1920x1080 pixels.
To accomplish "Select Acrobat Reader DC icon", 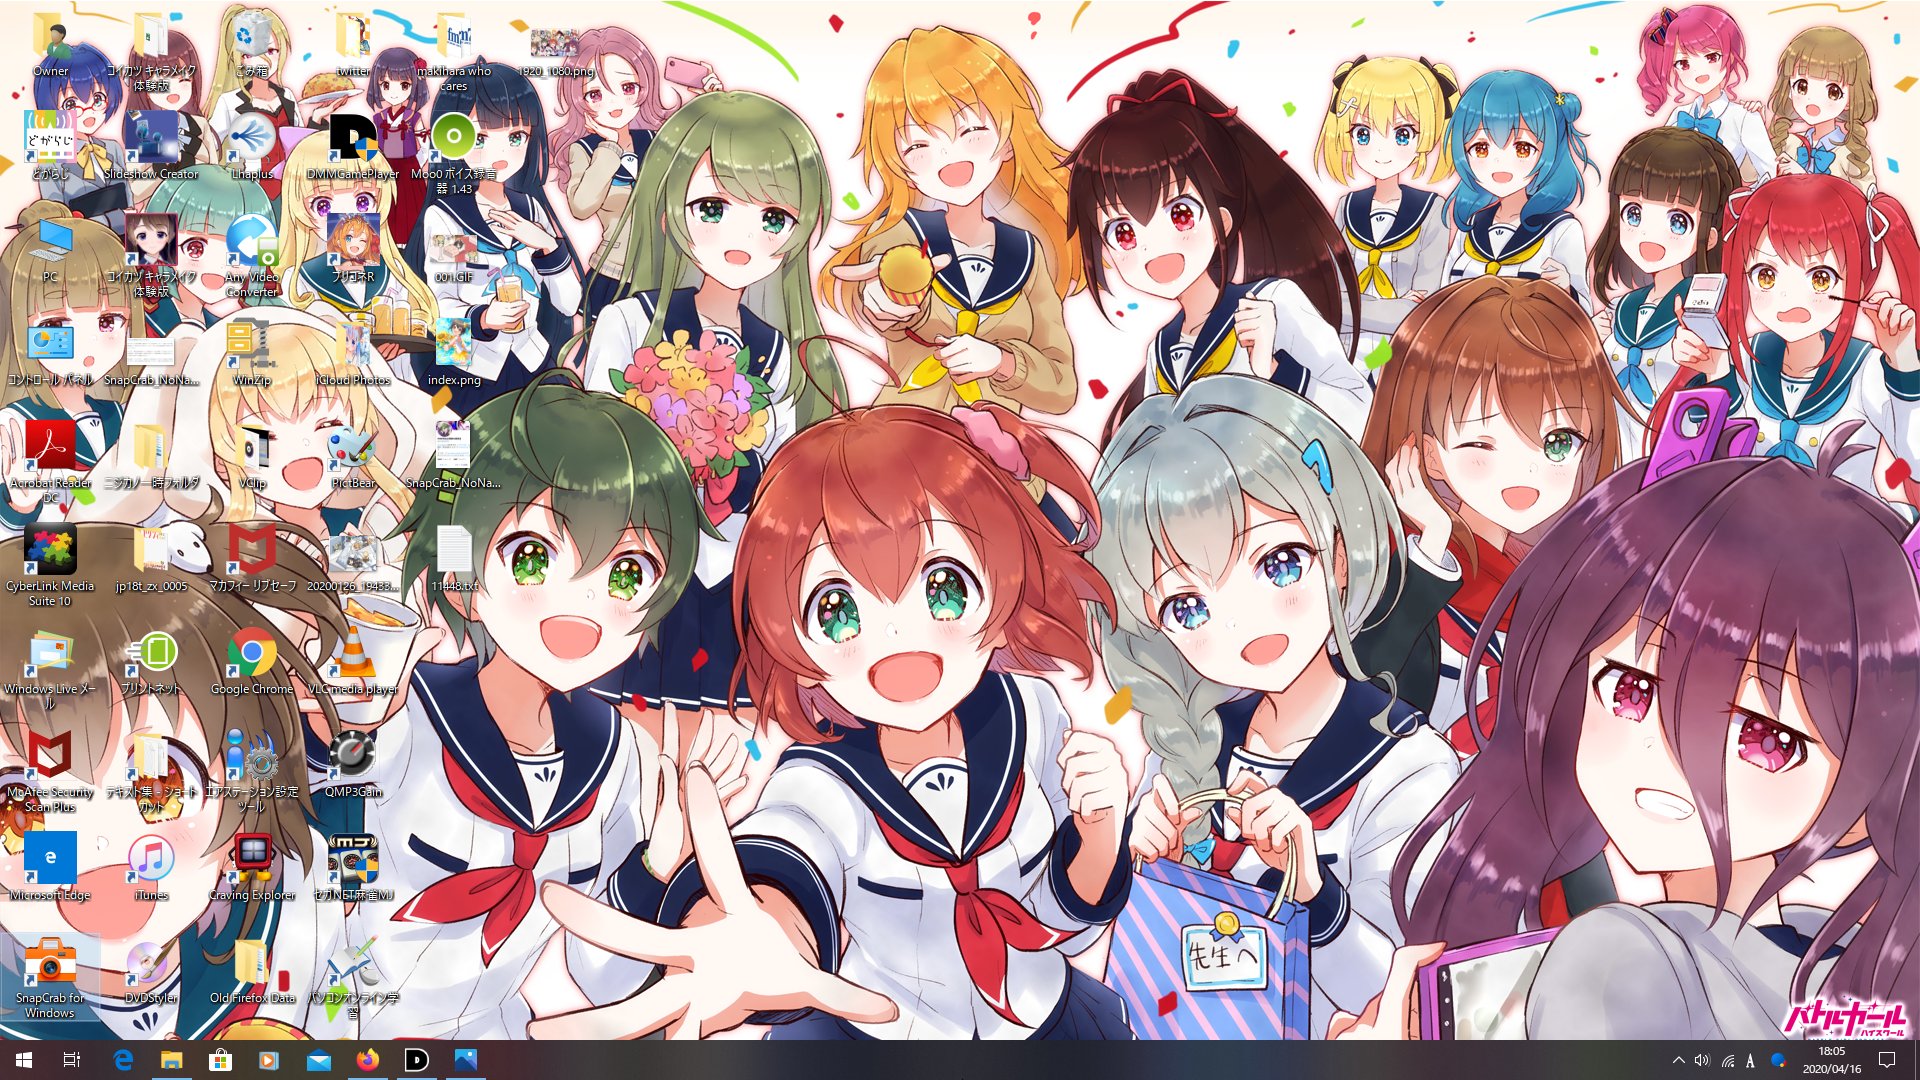I will pos(50,450).
